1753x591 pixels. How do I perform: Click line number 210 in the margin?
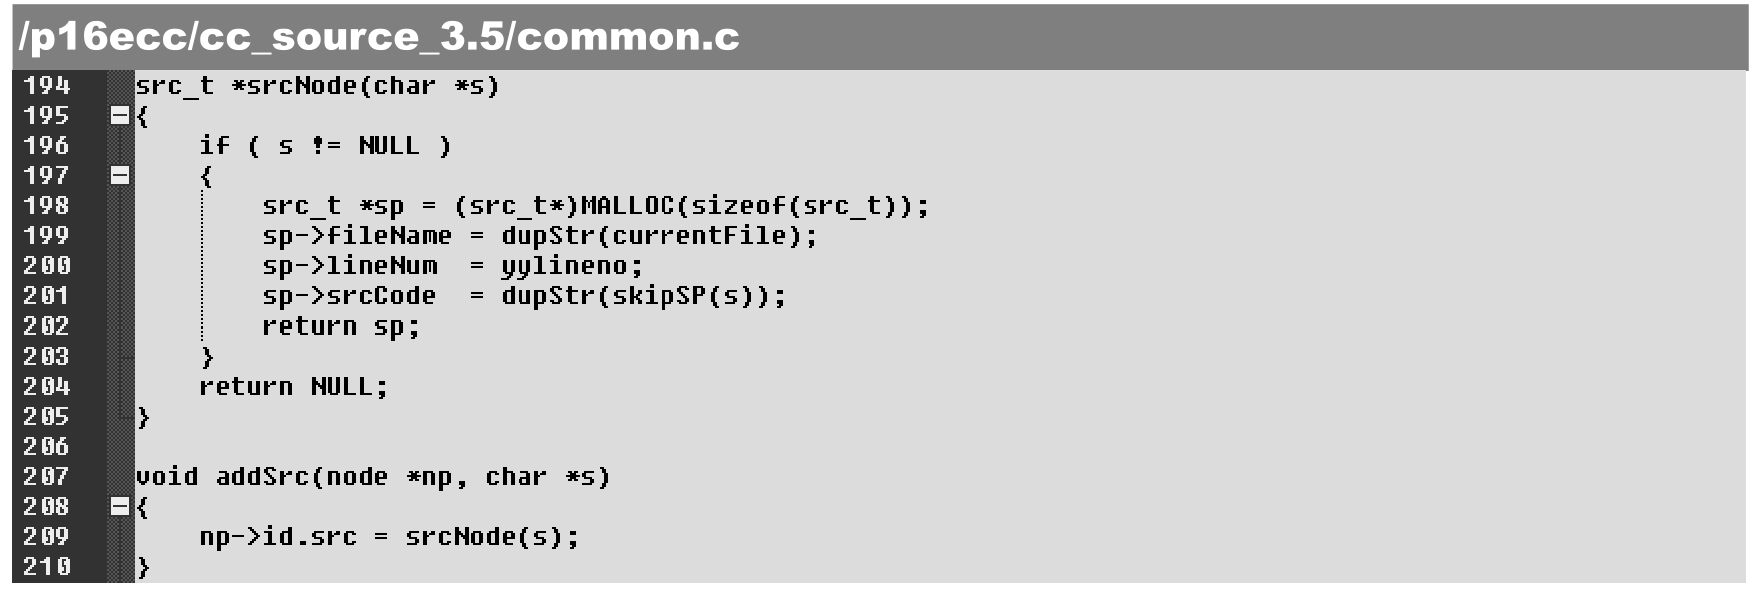coord(47,567)
